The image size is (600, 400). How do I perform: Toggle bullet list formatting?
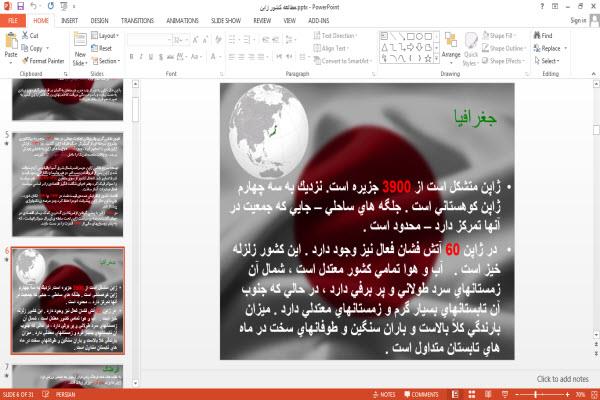(233, 40)
